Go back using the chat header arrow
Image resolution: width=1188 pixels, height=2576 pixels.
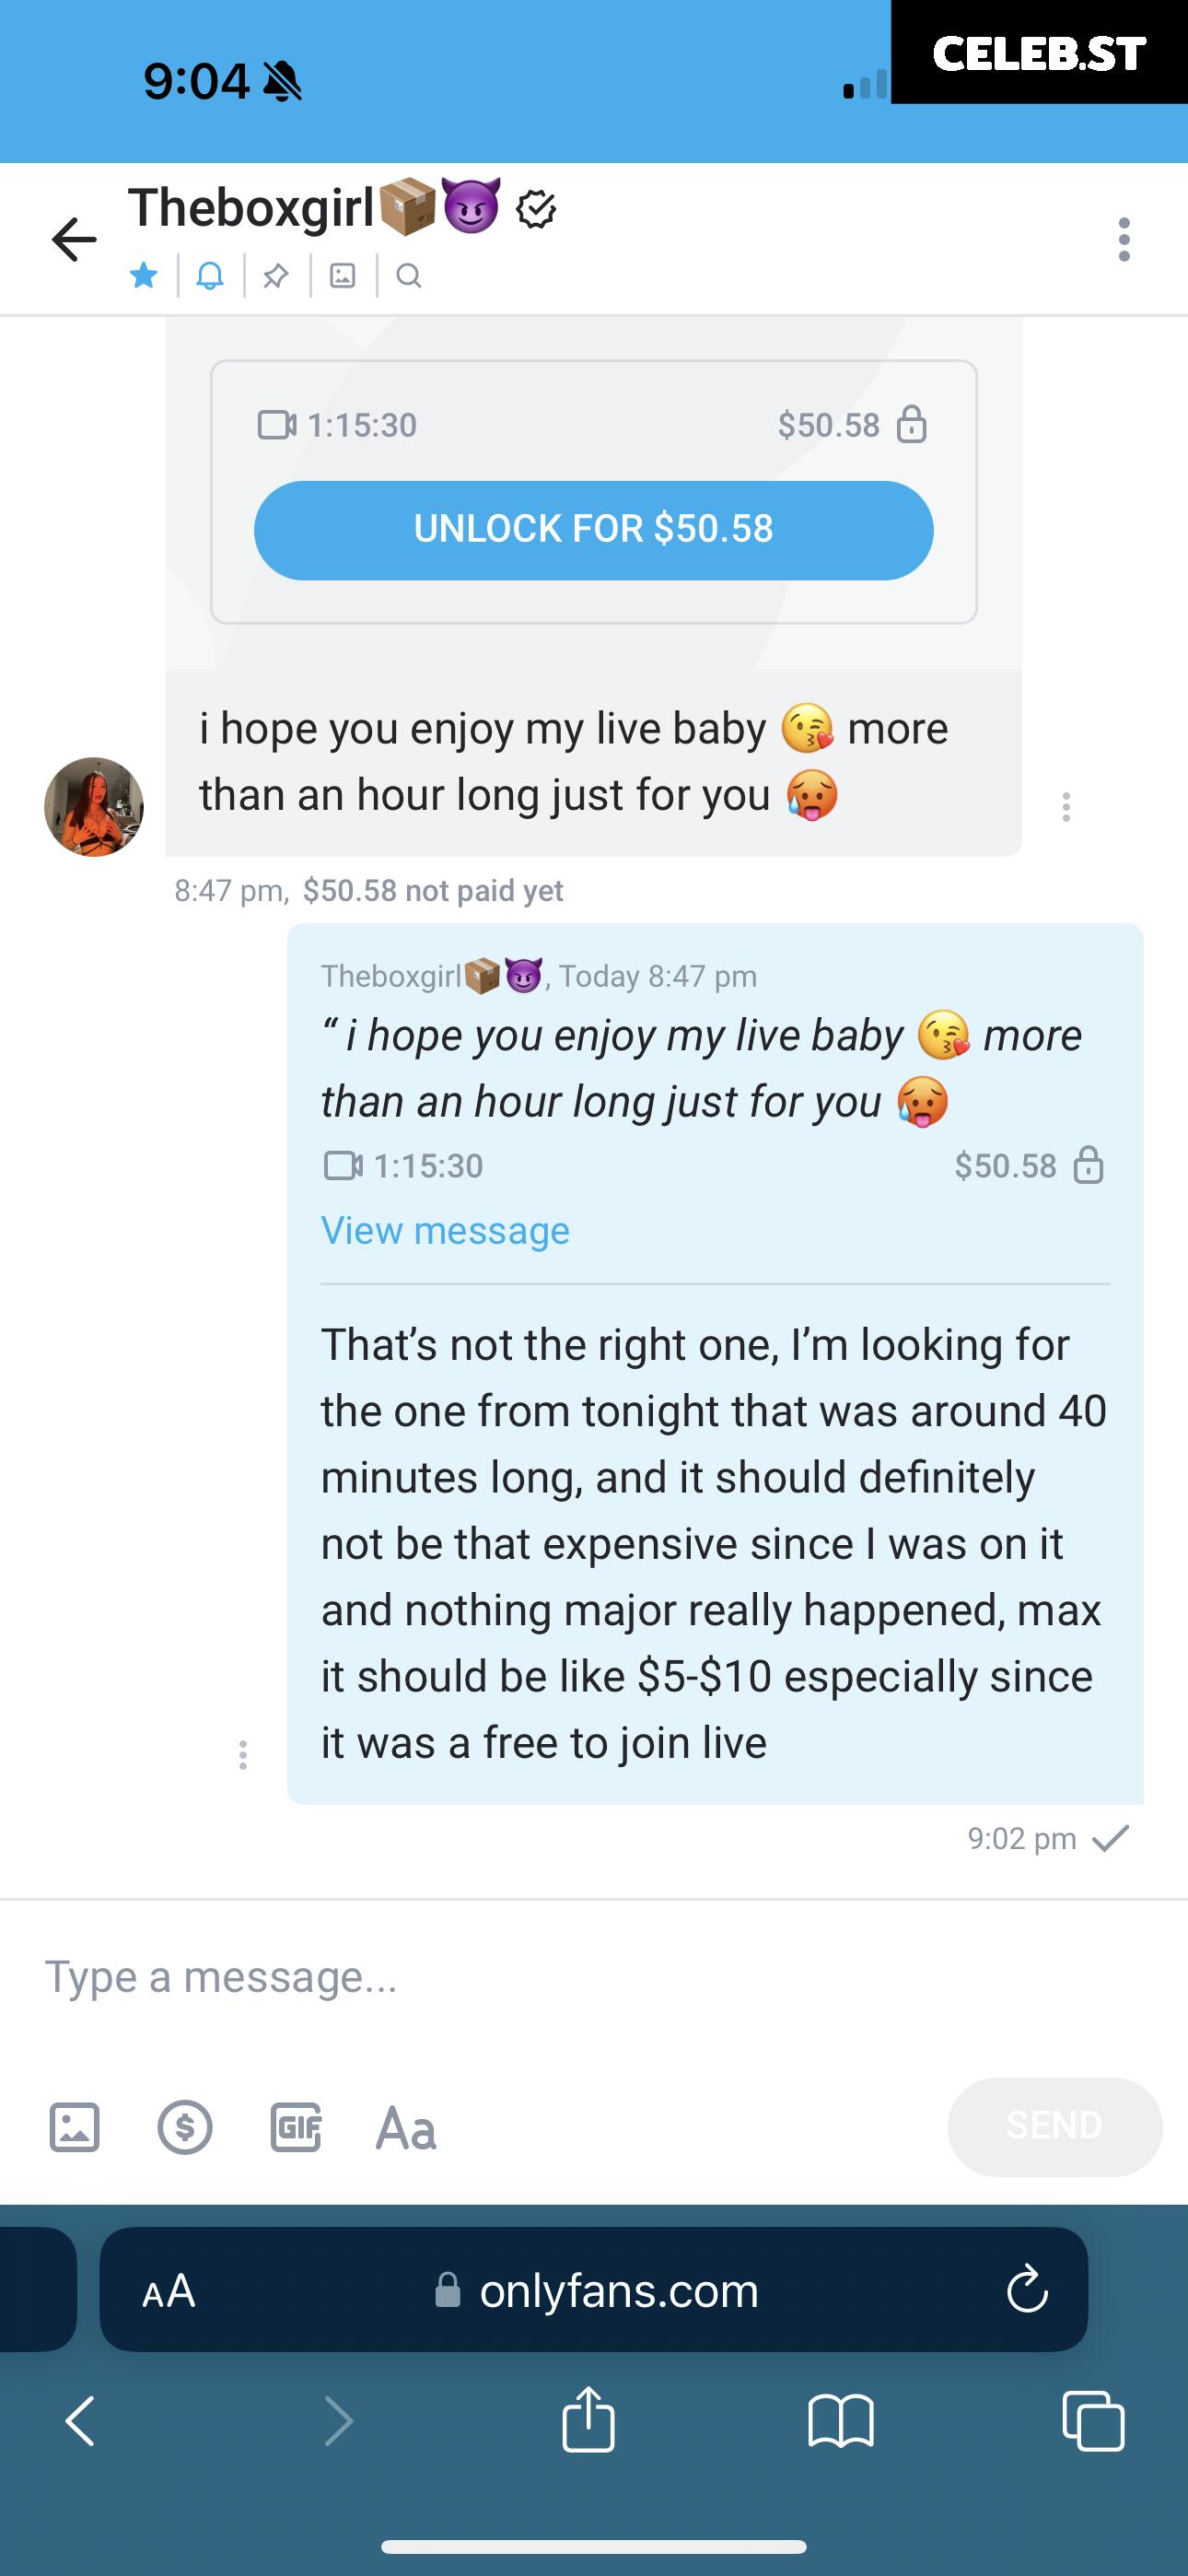click(74, 240)
